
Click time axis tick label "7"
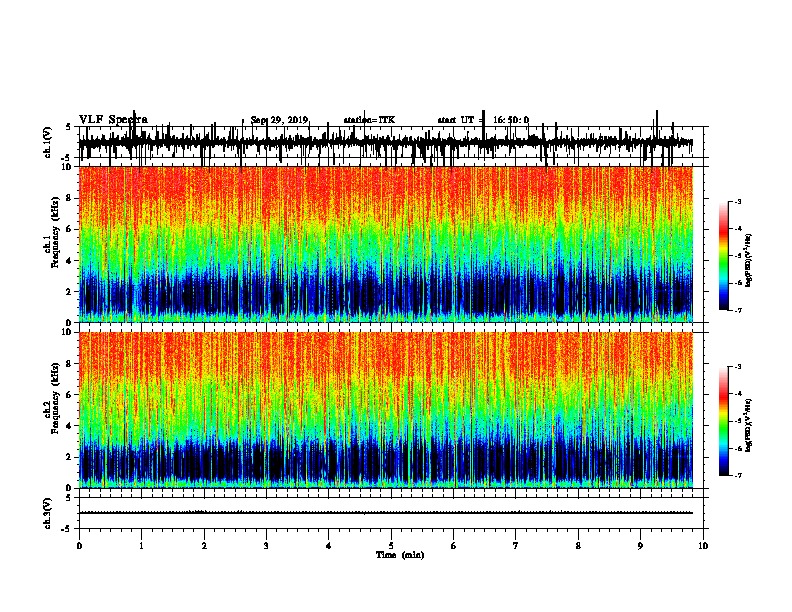[516, 546]
